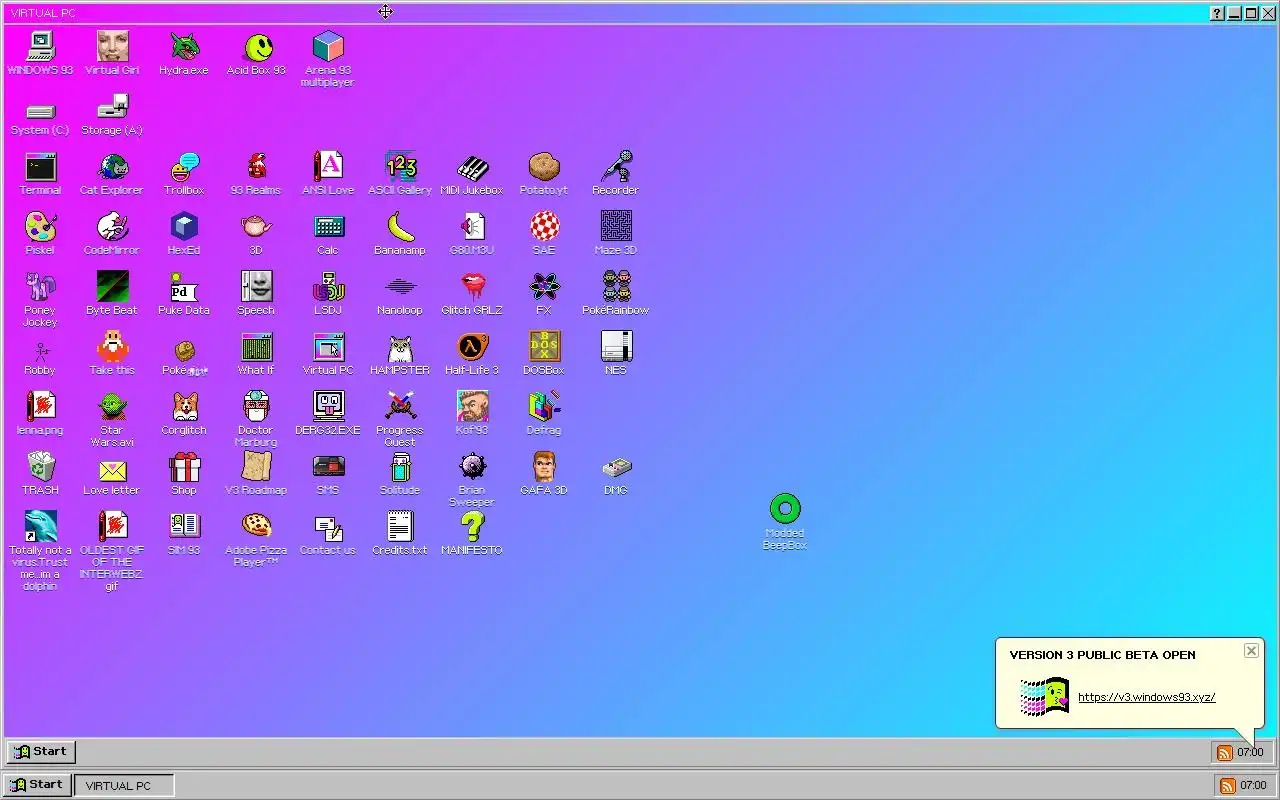Open the CodeMirror editor icon

tap(112, 234)
